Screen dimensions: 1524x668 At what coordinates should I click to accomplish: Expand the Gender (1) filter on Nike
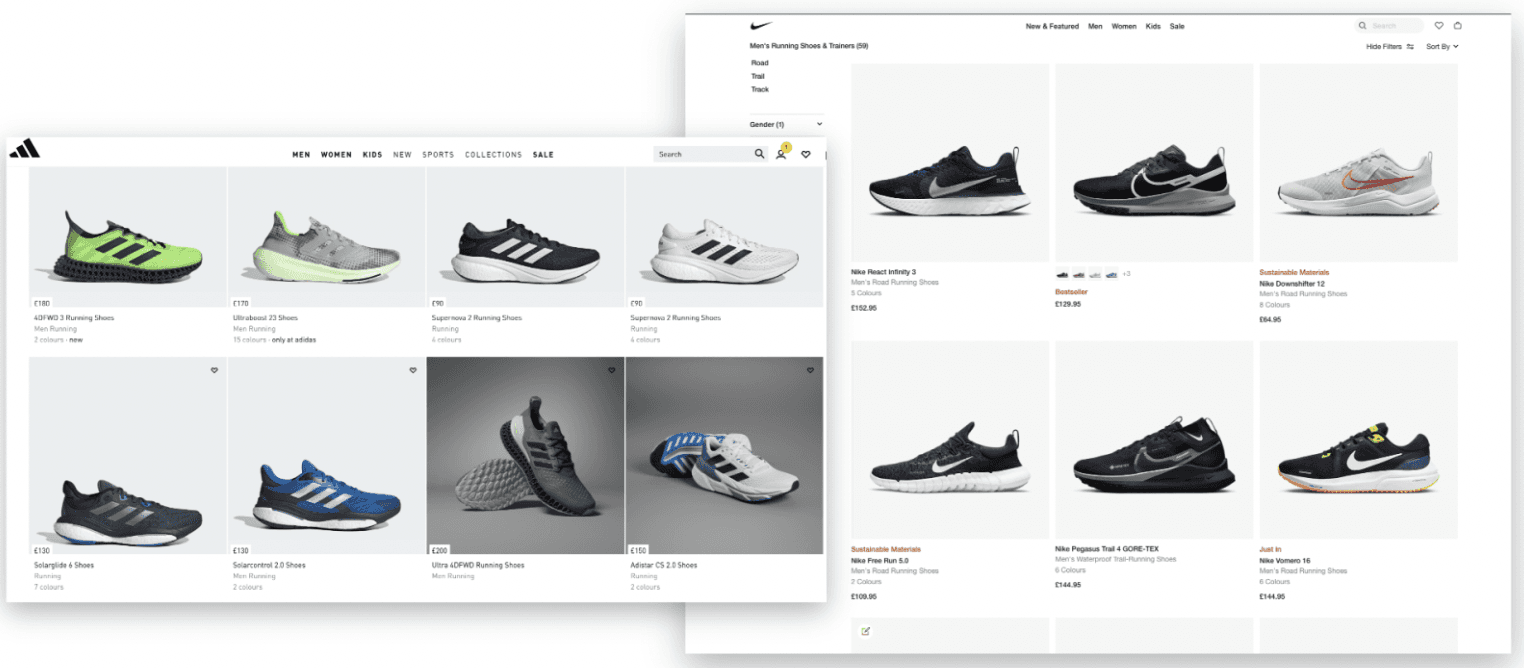click(x=786, y=124)
